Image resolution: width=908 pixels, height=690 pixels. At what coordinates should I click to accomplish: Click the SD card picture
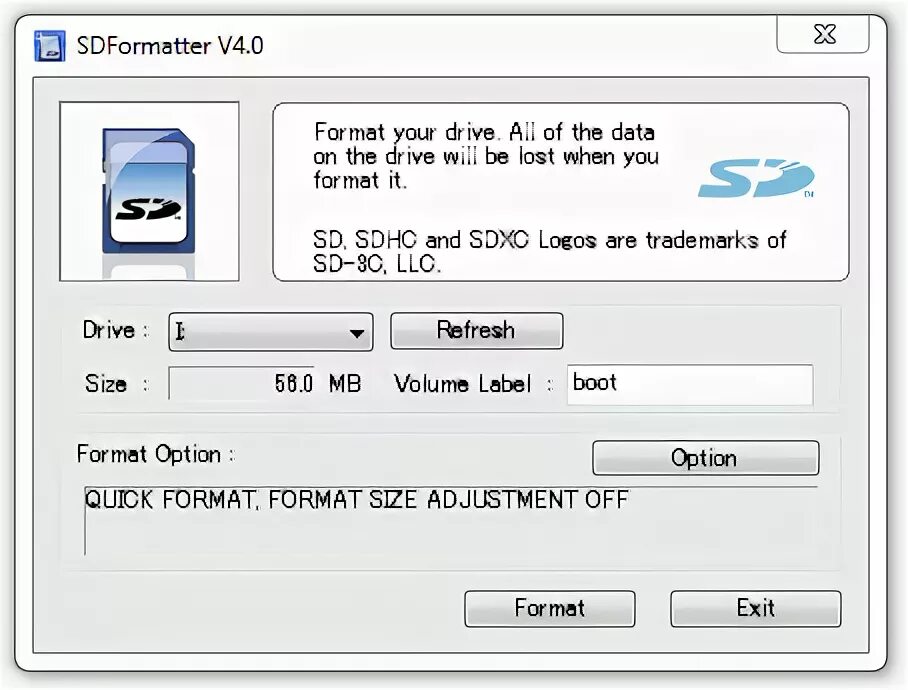point(149,191)
